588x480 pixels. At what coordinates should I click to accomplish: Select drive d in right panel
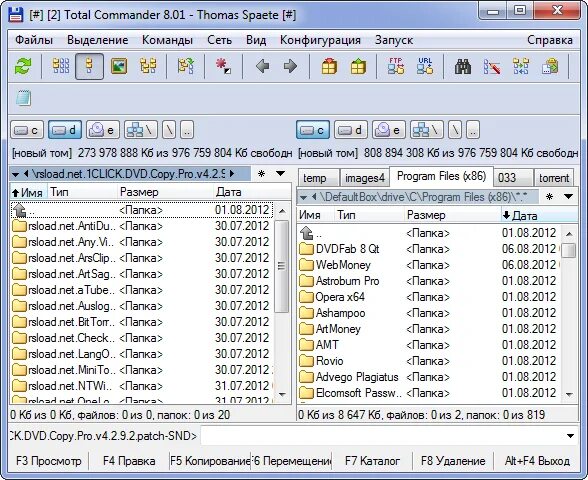pos(351,130)
